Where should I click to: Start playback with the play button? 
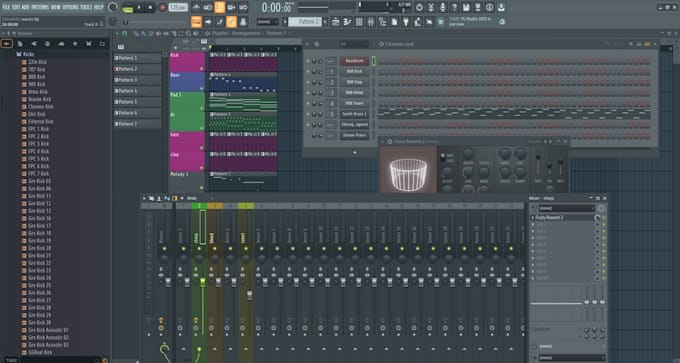tap(139, 7)
